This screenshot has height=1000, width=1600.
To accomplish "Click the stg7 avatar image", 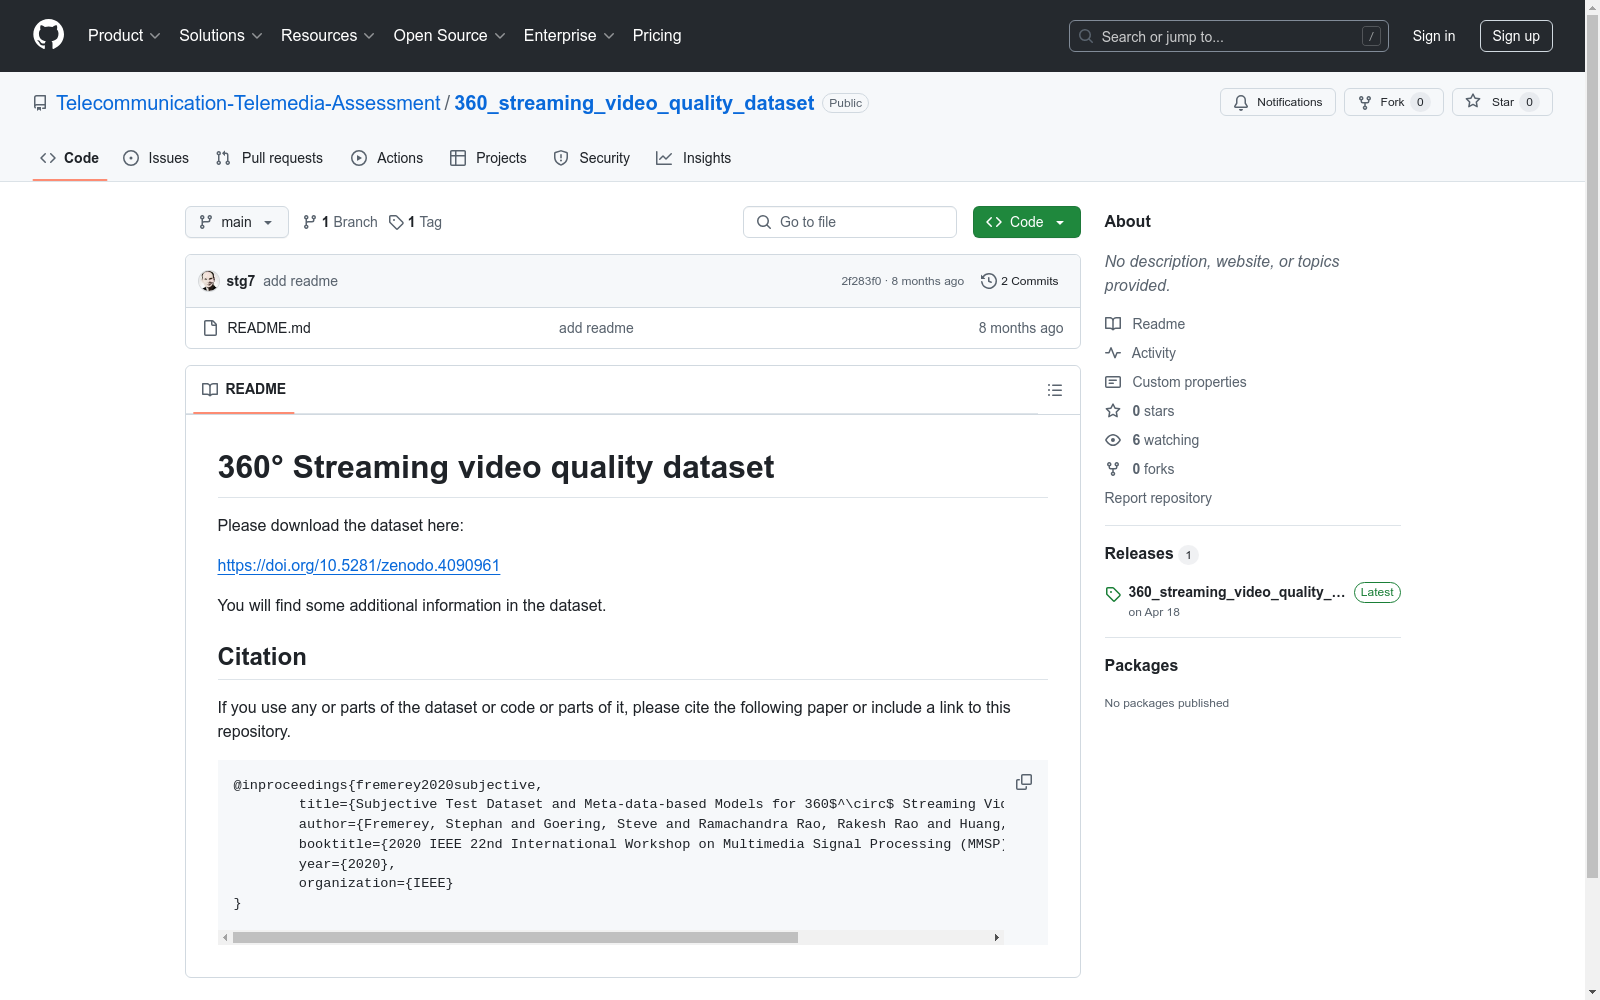I will (x=209, y=281).
